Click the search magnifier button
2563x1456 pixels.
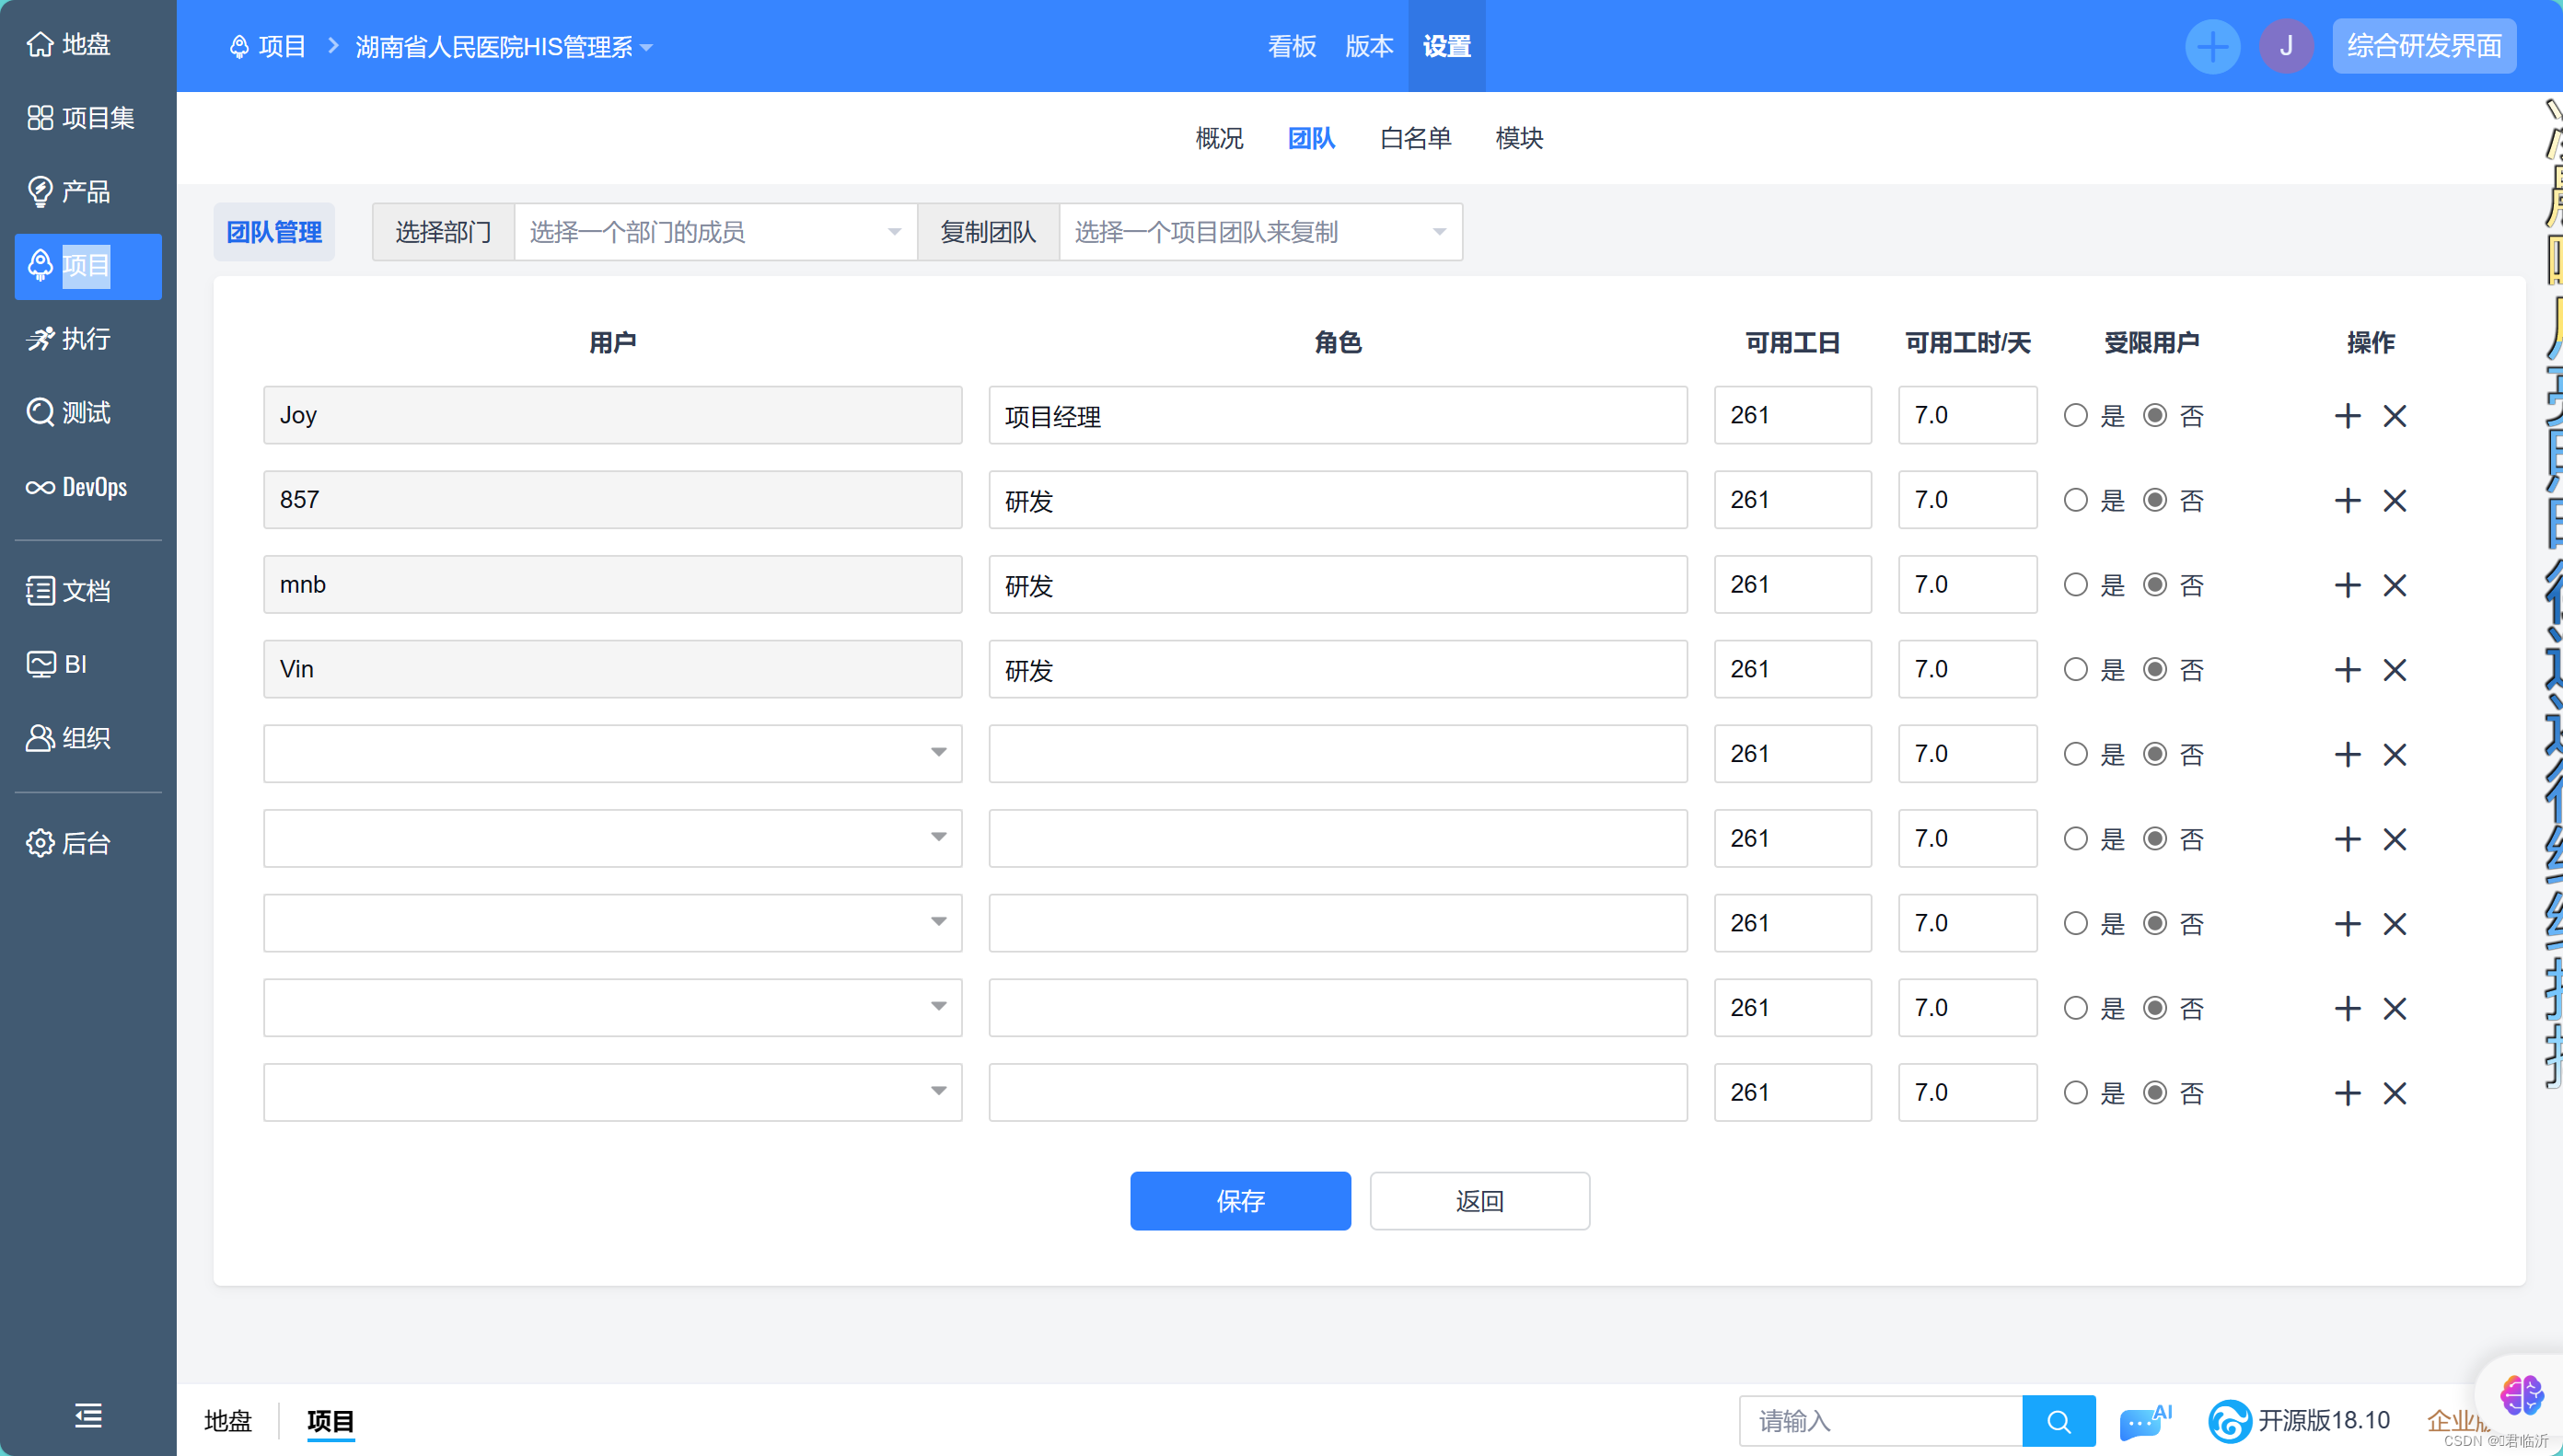2058,1421
